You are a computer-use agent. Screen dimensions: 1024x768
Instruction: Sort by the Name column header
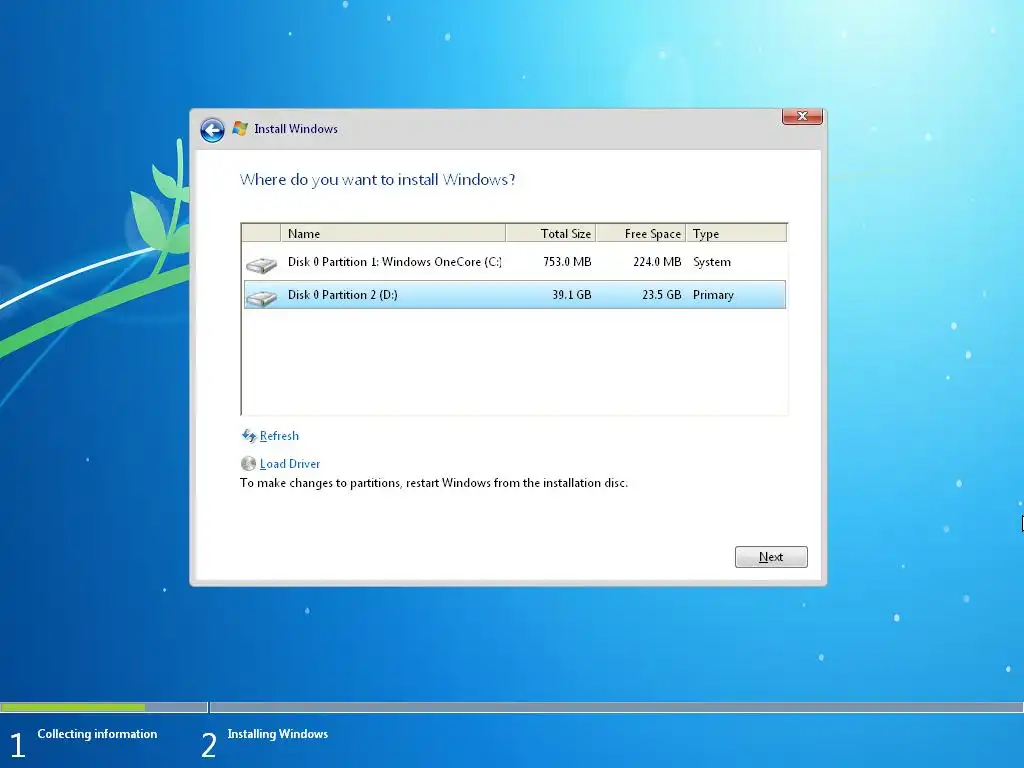coord(392,233)
